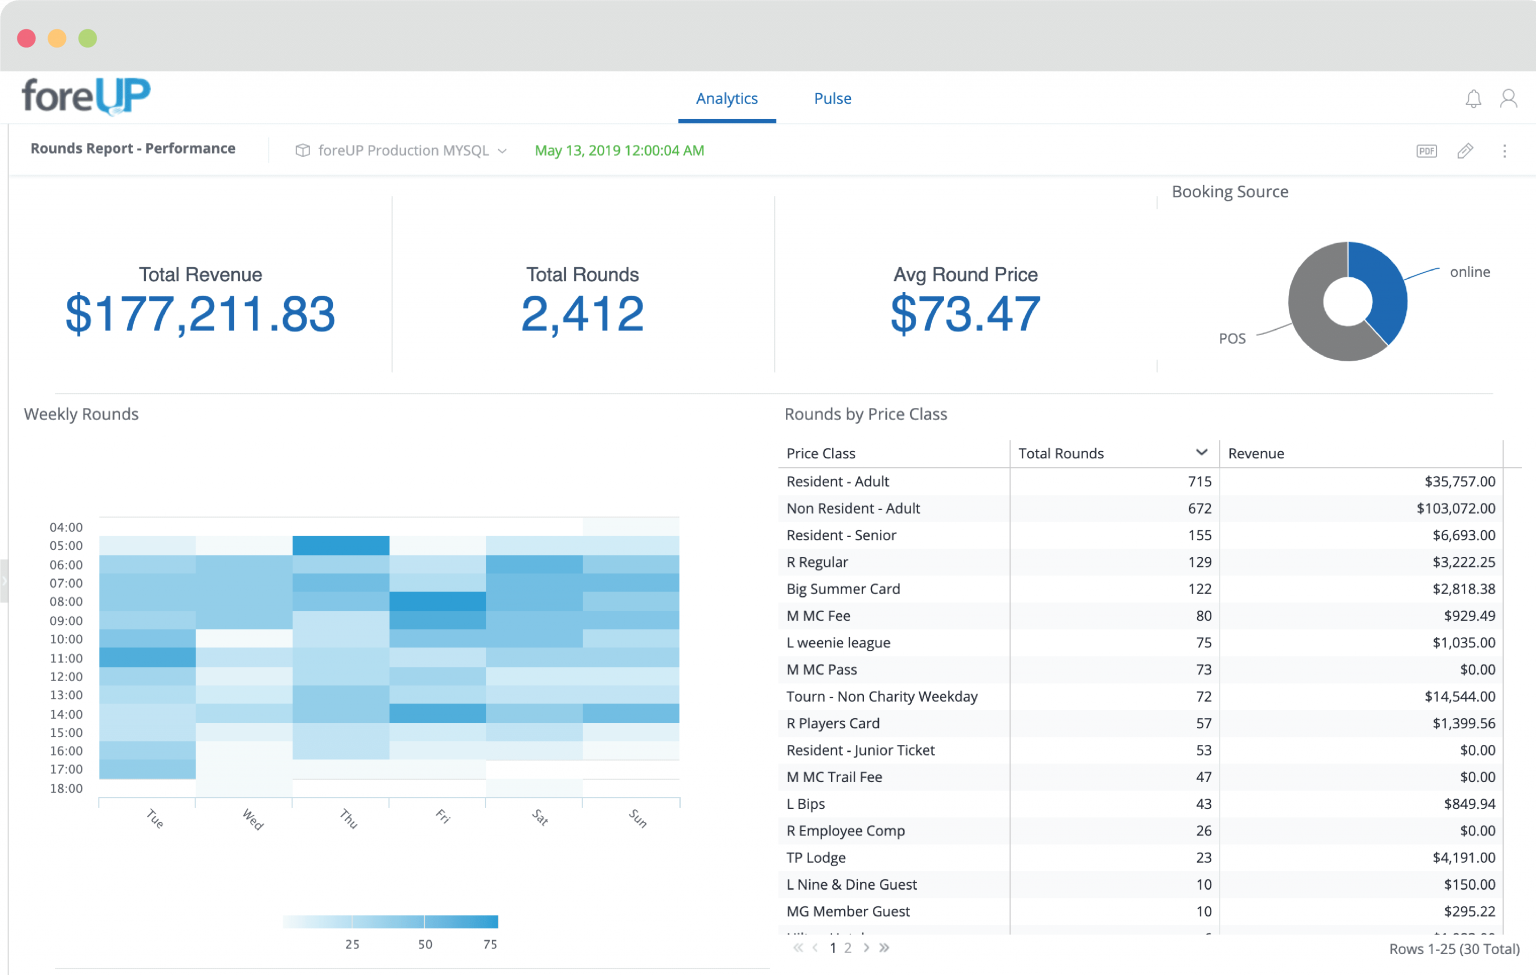Image resolution: width=1536 pixels, height=975 pixels.
Task: Jump to the last table page
Action: tap(884, 948)
